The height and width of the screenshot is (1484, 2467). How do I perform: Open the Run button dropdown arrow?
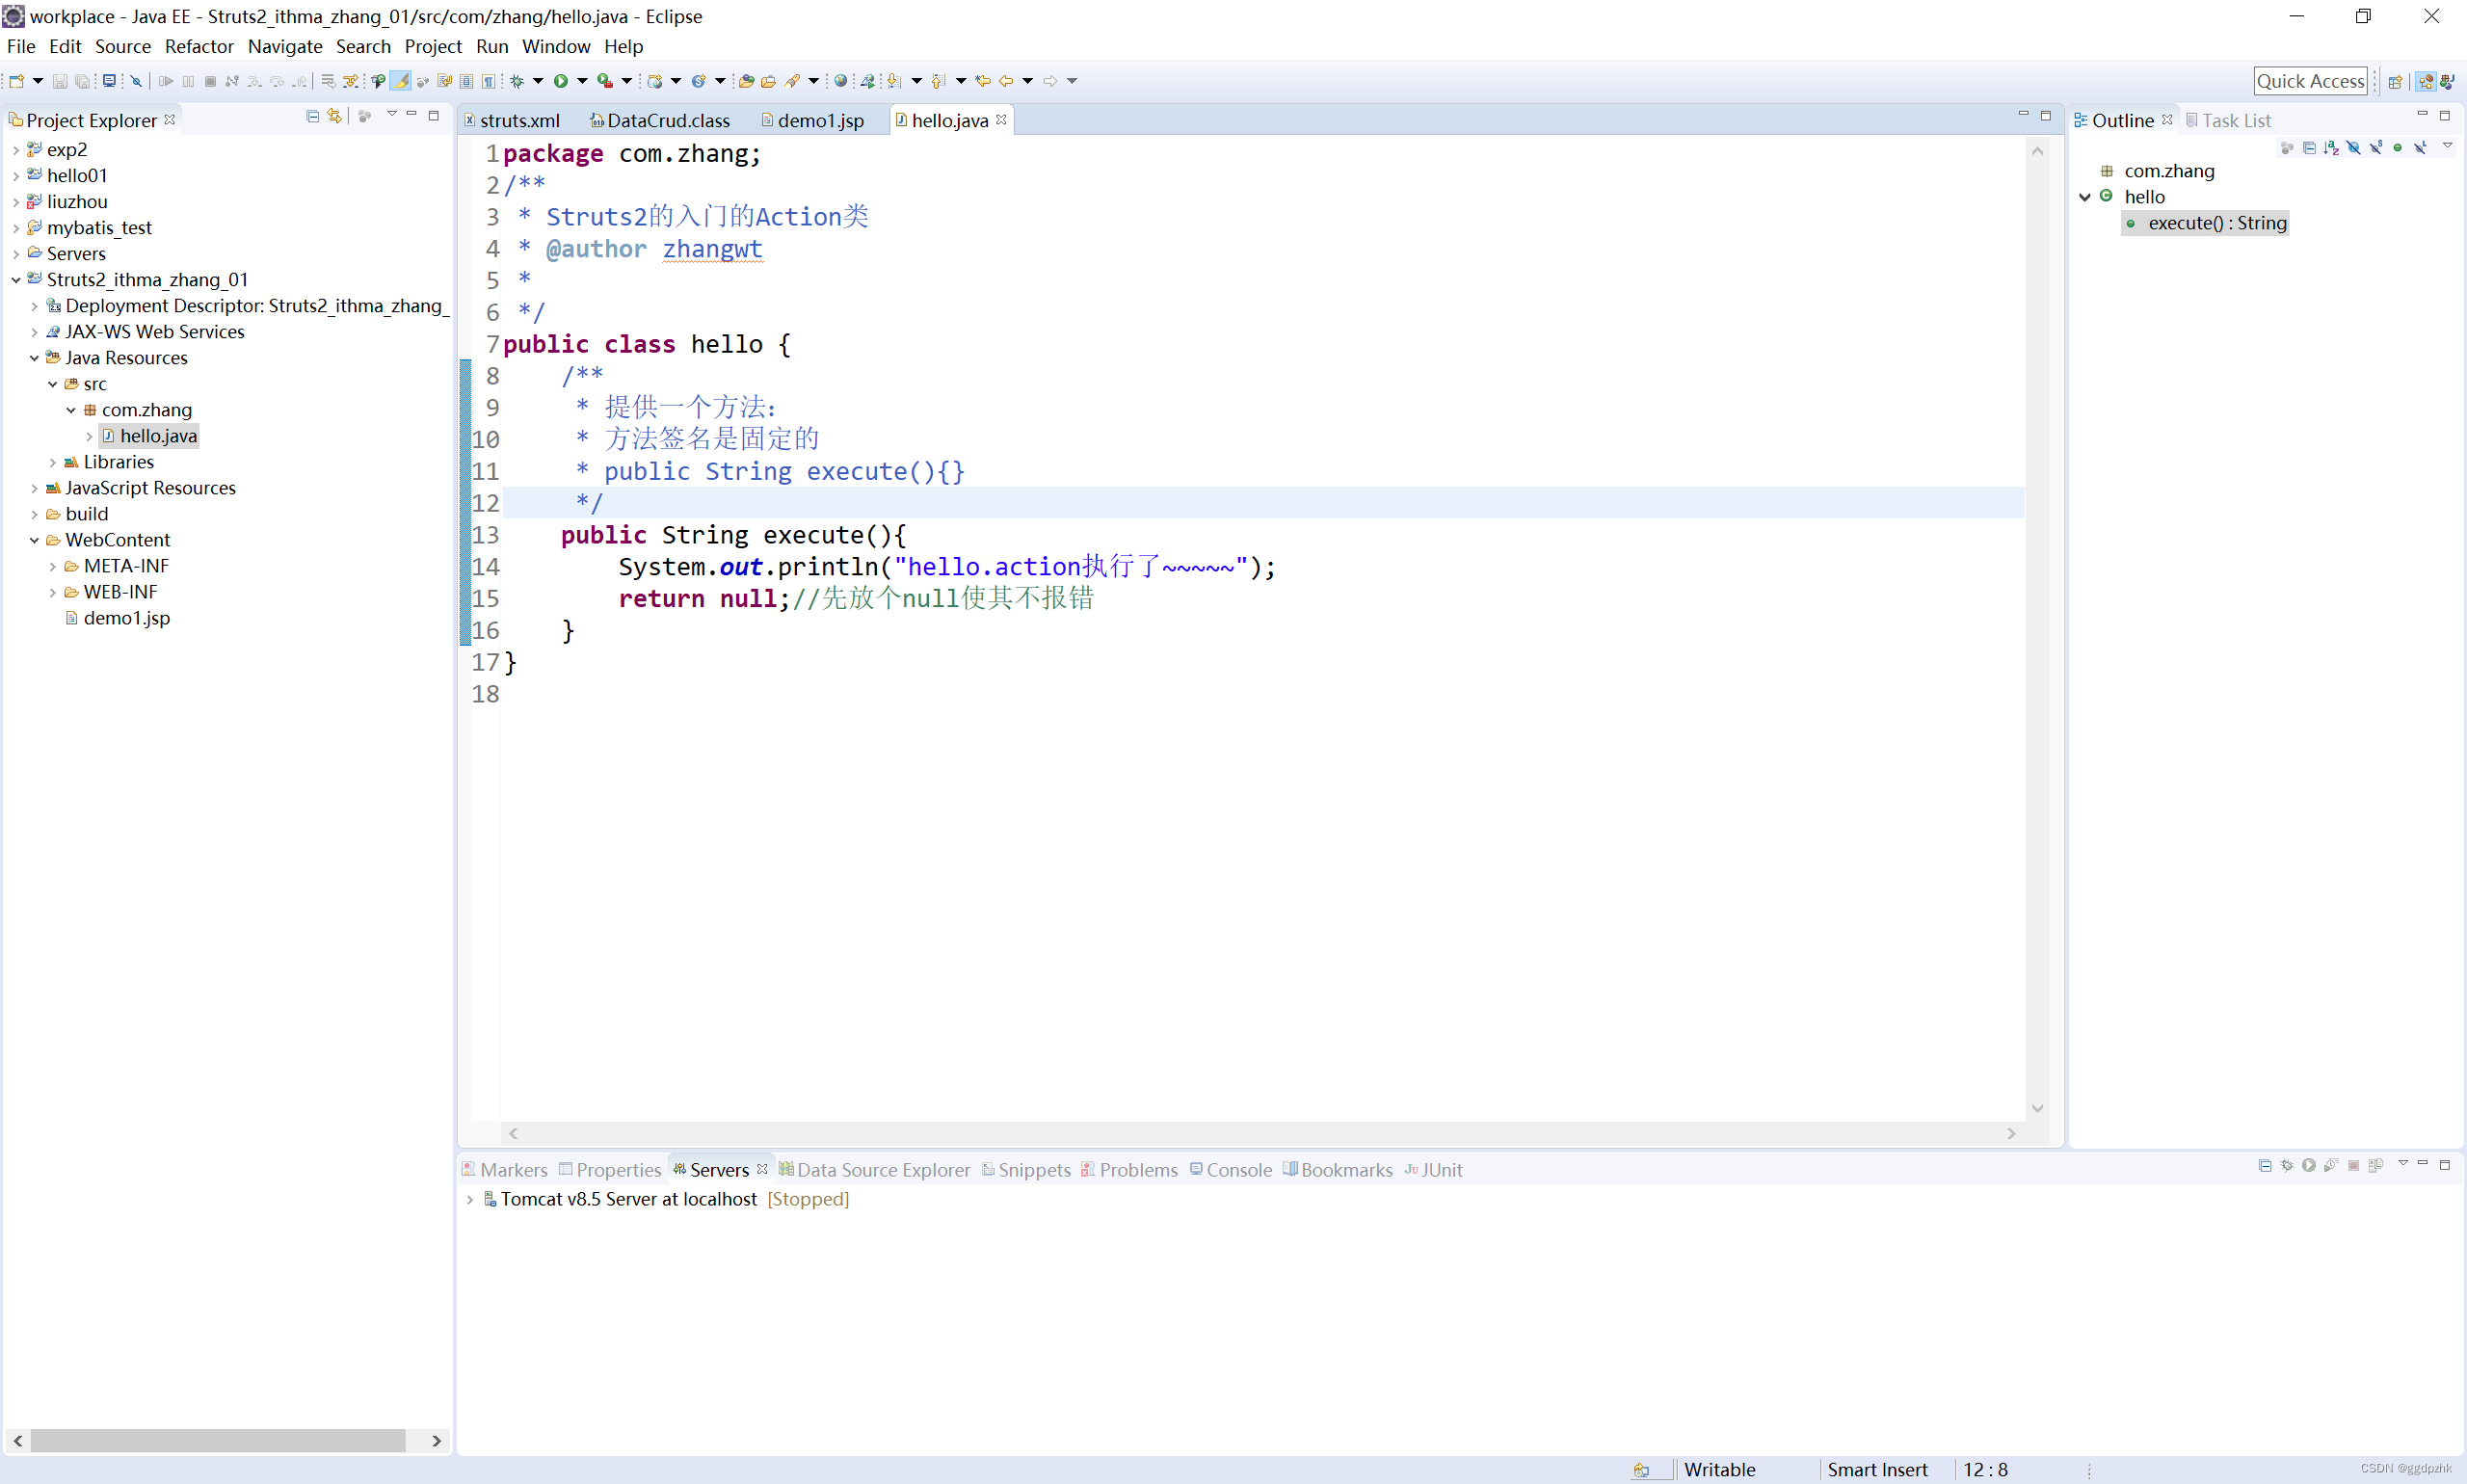coord(582,81)
